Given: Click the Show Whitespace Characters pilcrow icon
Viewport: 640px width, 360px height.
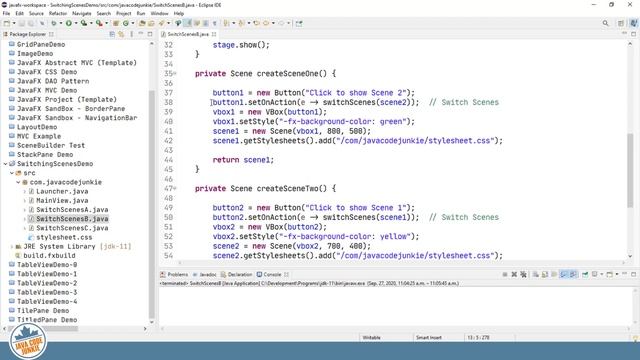Looking at the screenshot, I should 215,23.
